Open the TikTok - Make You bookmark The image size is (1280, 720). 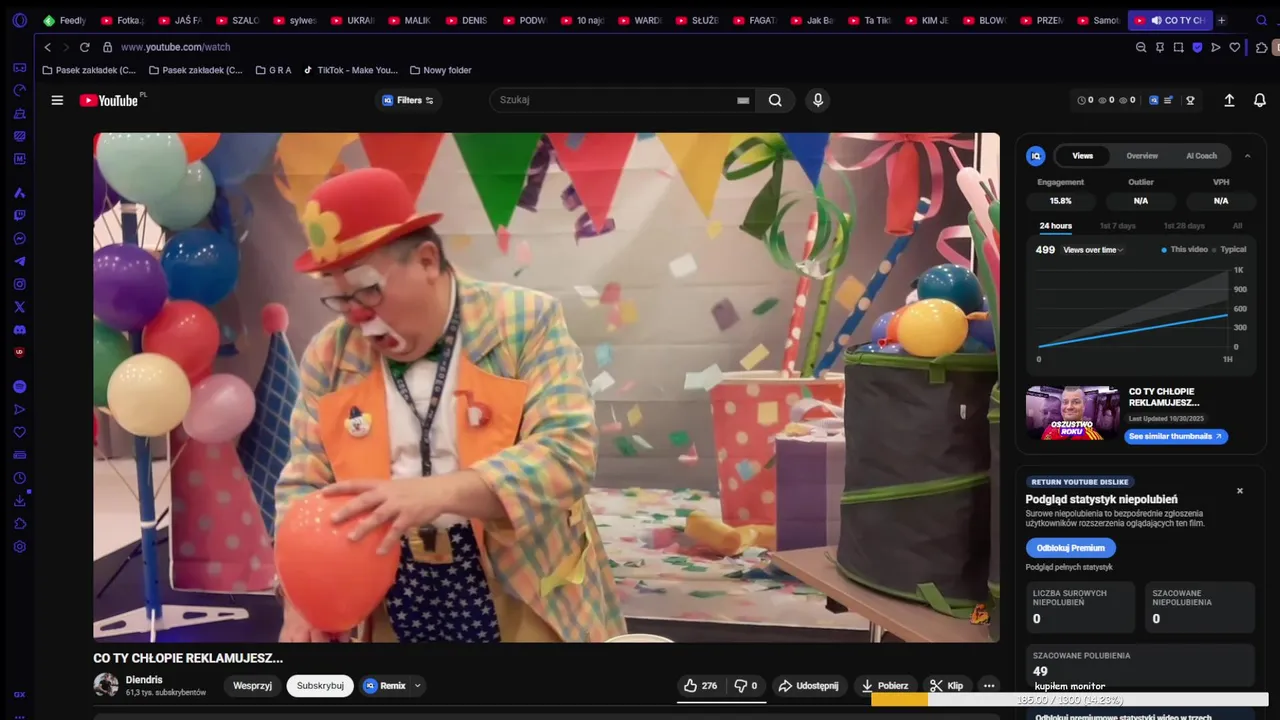pyautogui.click(x=350, y=70)
